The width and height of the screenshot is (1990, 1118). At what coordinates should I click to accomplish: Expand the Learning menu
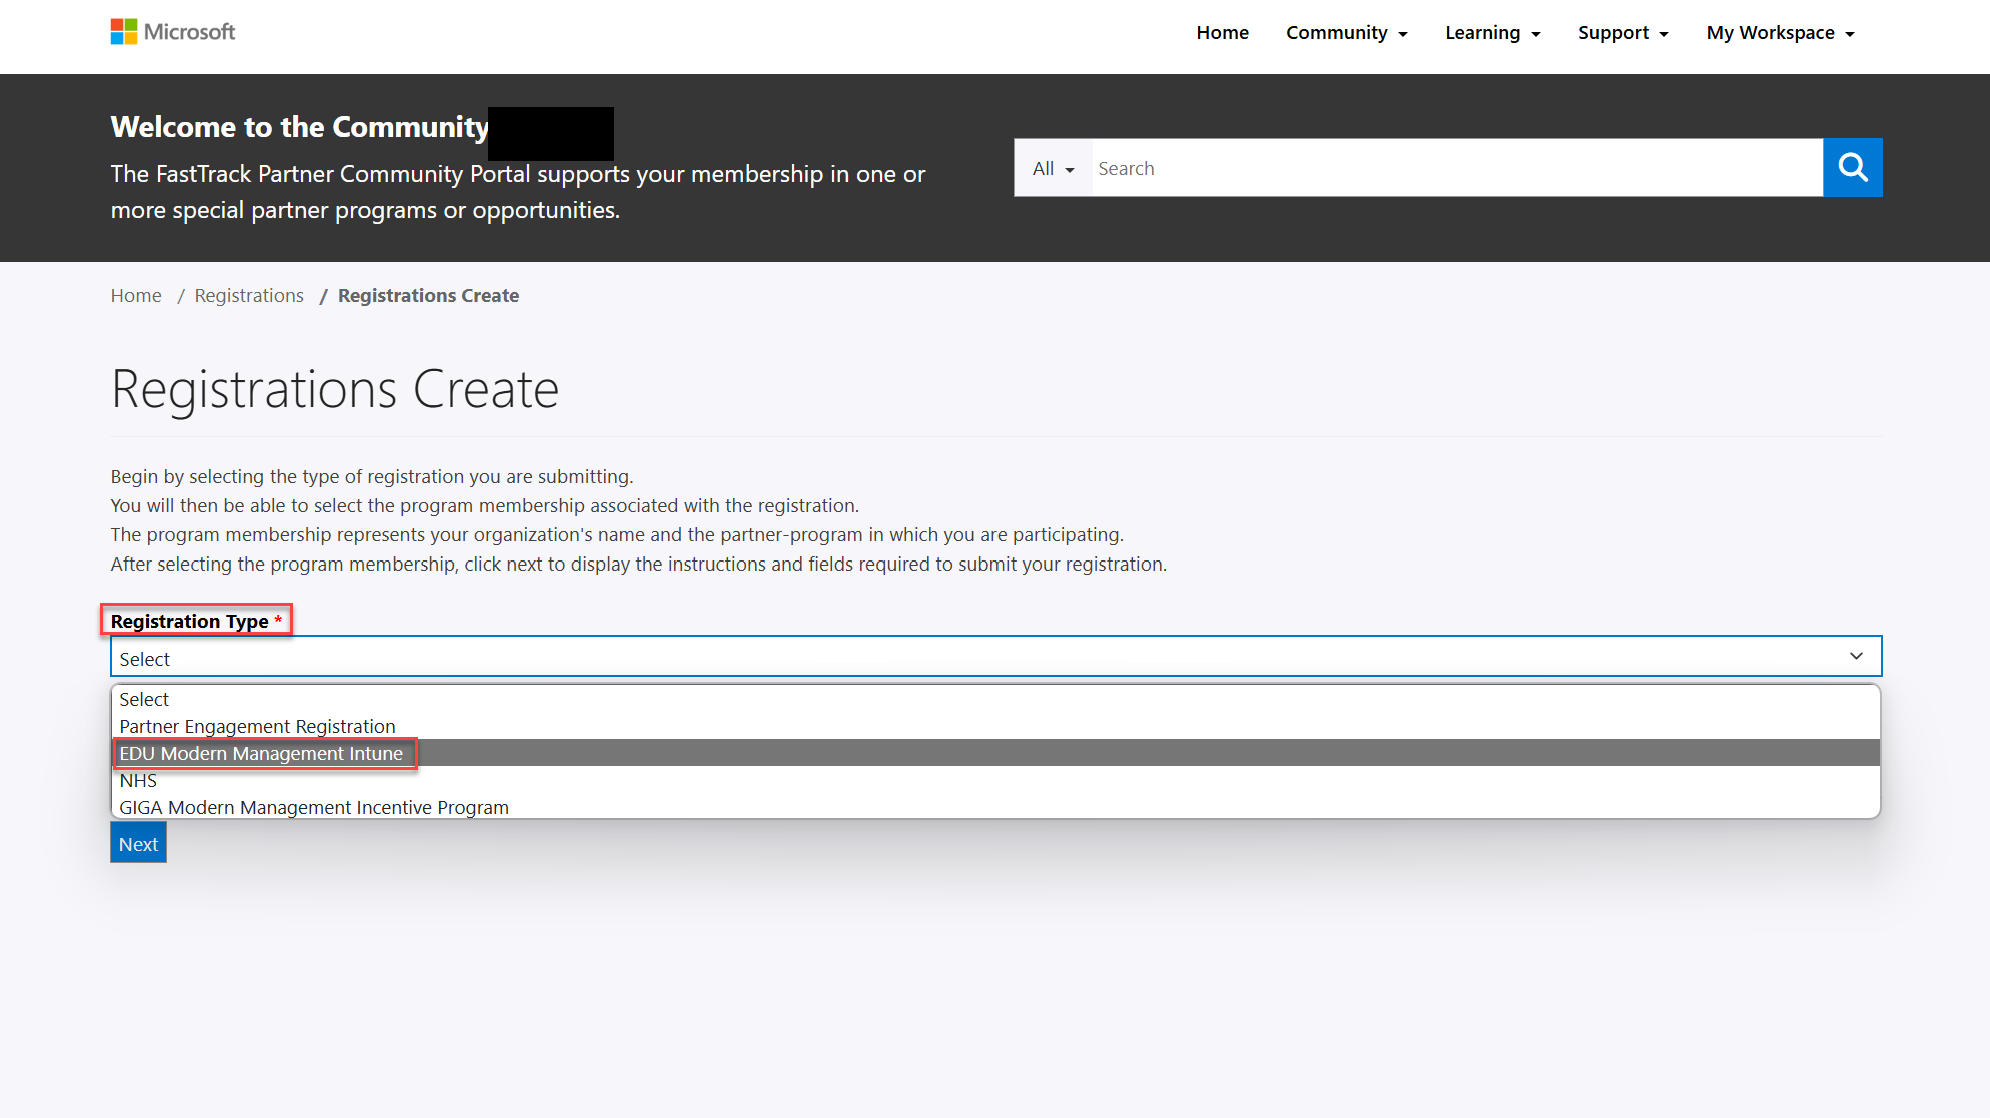point(1492,33)
